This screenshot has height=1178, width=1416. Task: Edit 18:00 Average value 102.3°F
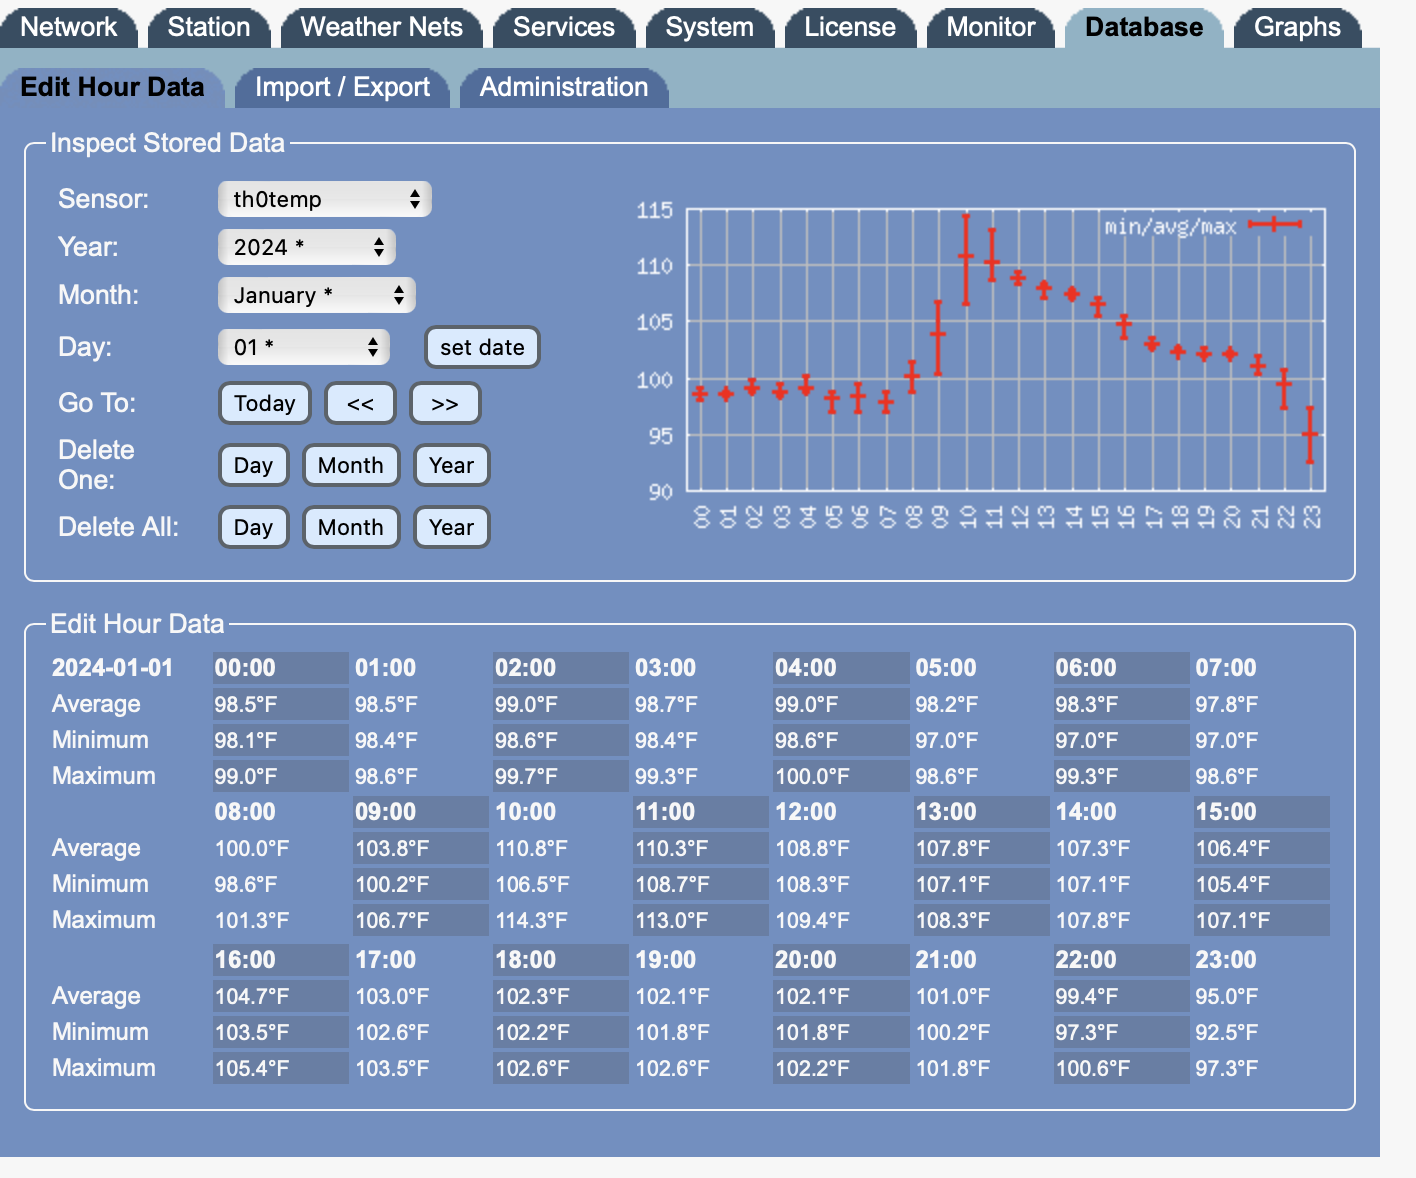coord(560,996)
